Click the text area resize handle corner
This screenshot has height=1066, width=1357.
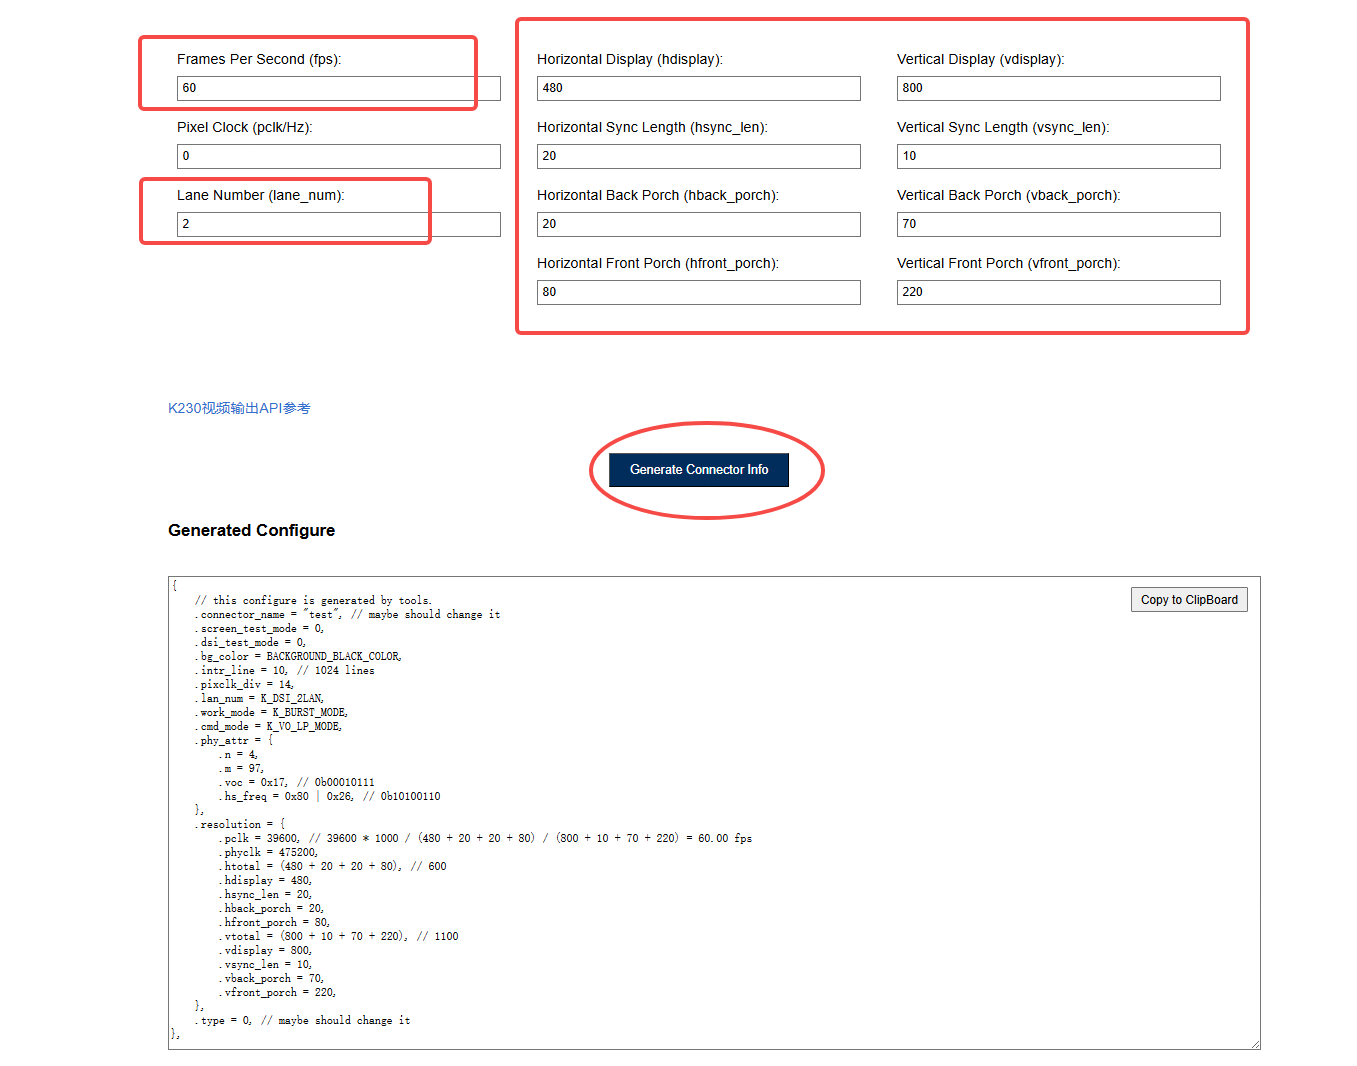(x=1255, y=1044)
